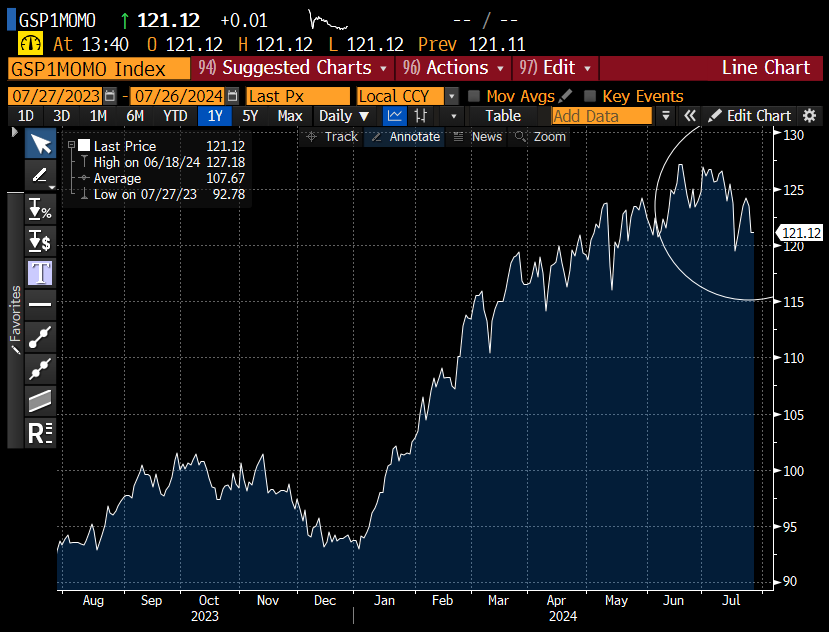Click the Last Px field
The height and width of the screenshot is (632, 829).
pos(298,96)
